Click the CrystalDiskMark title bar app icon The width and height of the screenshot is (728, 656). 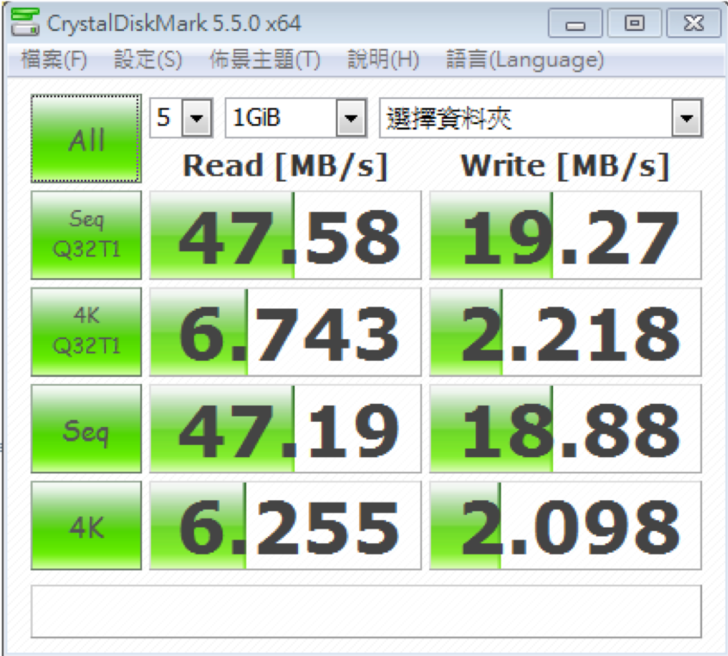click(x=29, y=22)
